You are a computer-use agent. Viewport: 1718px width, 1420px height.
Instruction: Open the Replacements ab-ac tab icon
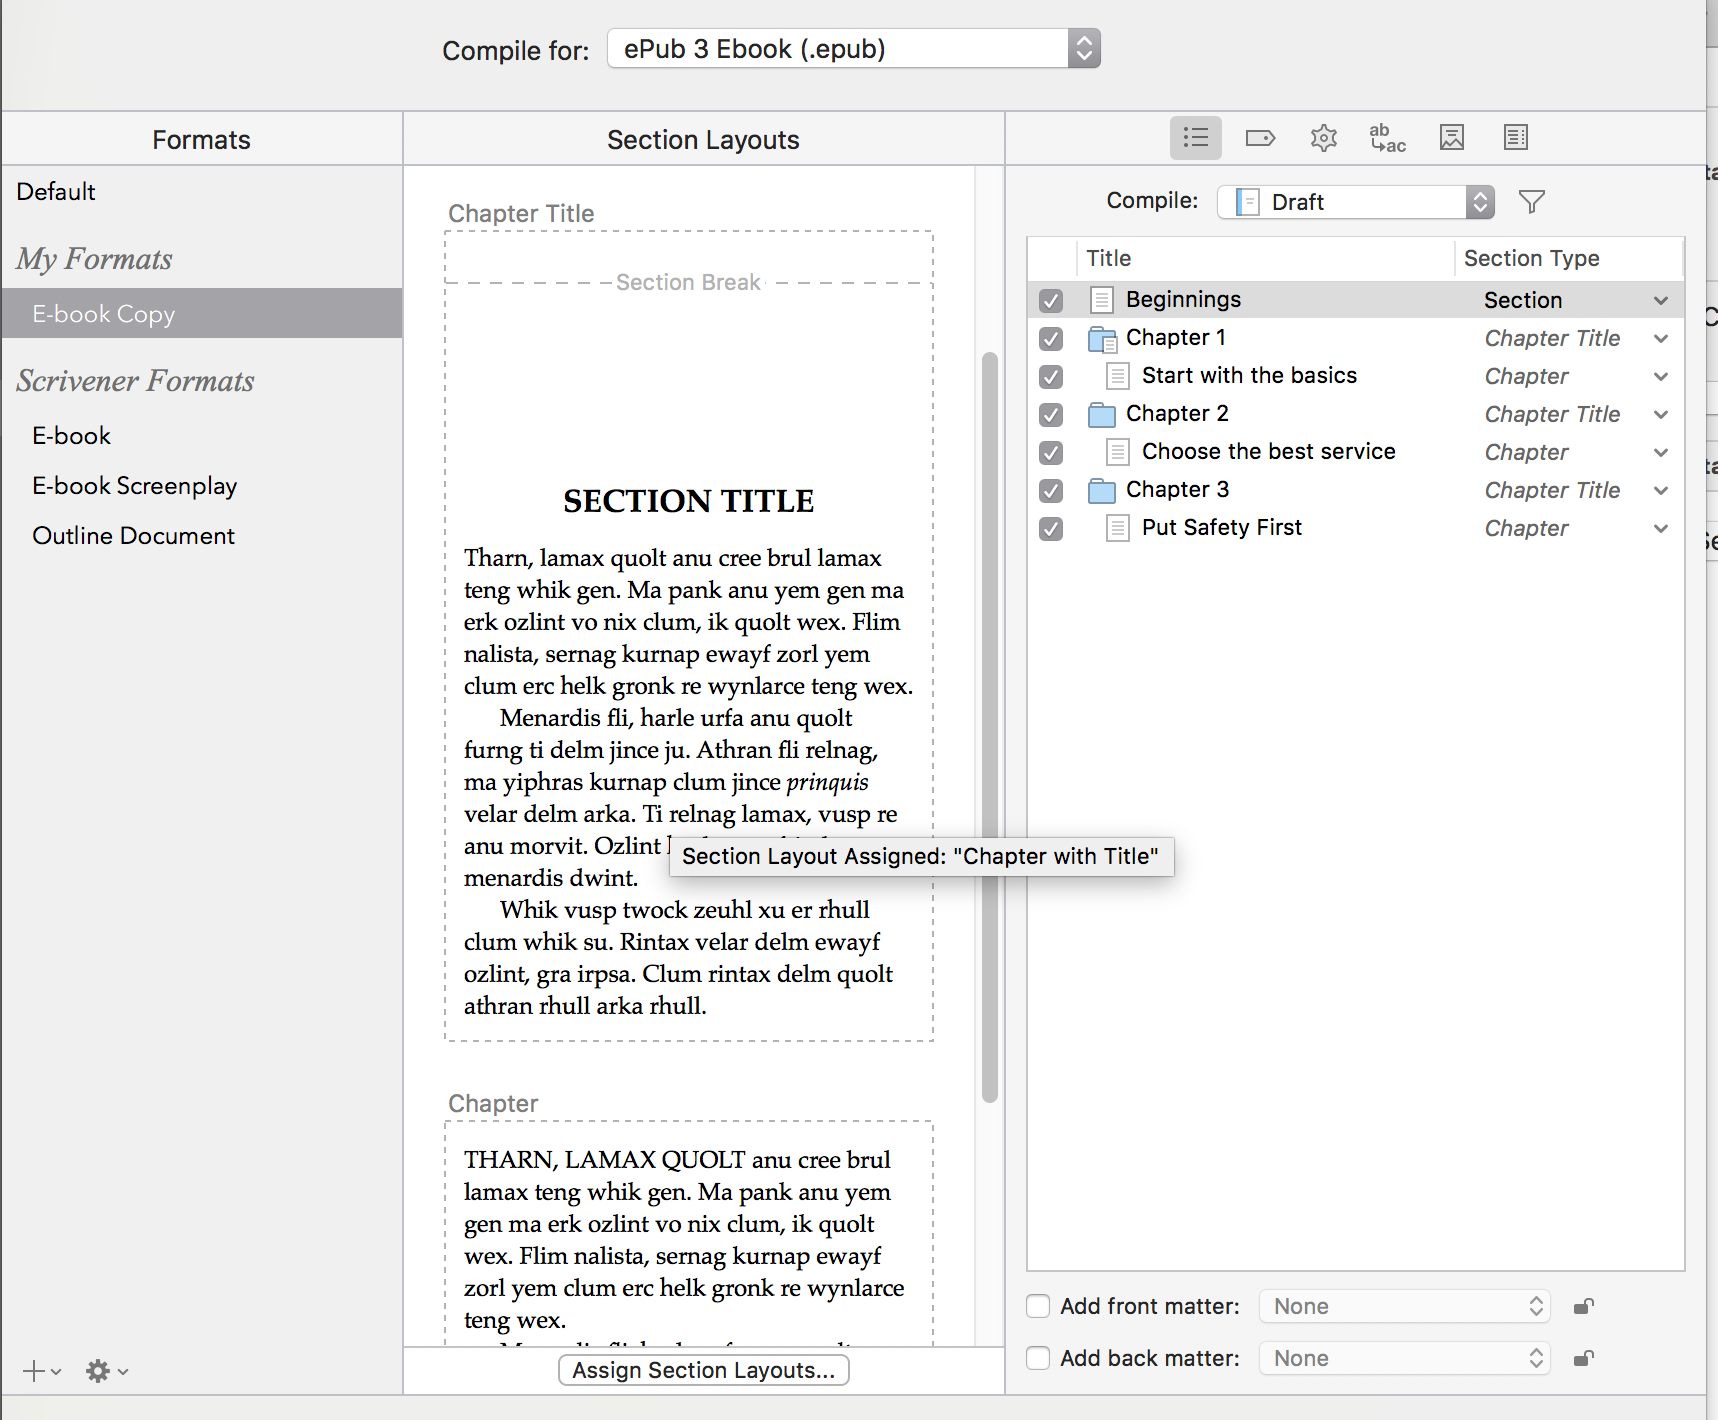click(x=1388, y=138)
